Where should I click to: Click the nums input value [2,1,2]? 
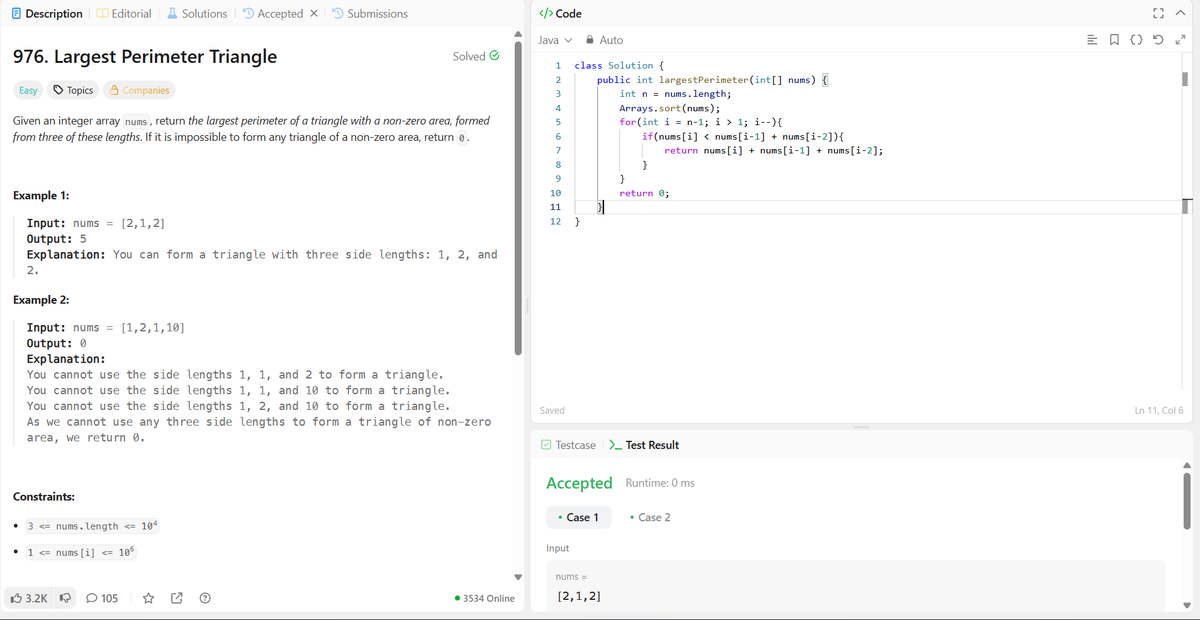tap(579, 595)
